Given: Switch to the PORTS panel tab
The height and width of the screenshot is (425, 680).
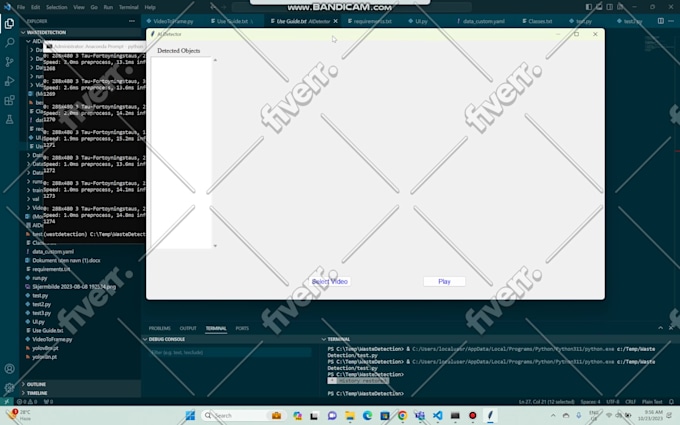Looking at the screenshot, I should click(x=242, y=328).
